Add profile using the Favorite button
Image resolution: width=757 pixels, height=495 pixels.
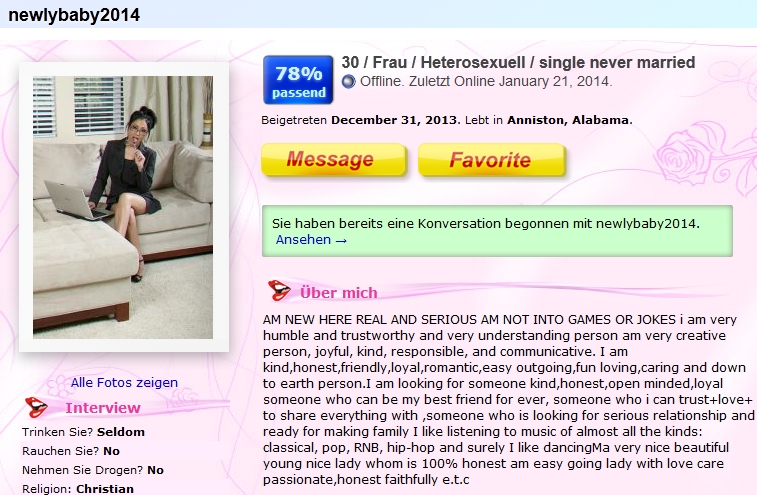pos(491,159)
